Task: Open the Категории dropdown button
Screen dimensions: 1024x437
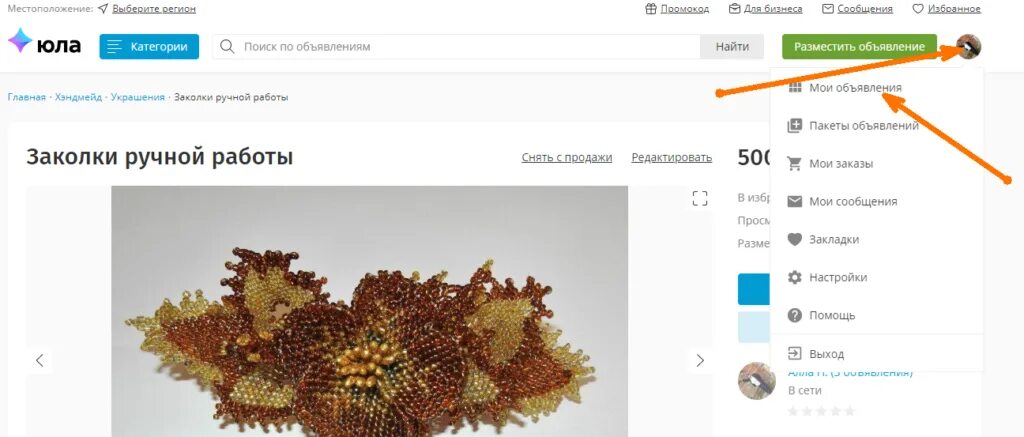Action: point(149,46)
